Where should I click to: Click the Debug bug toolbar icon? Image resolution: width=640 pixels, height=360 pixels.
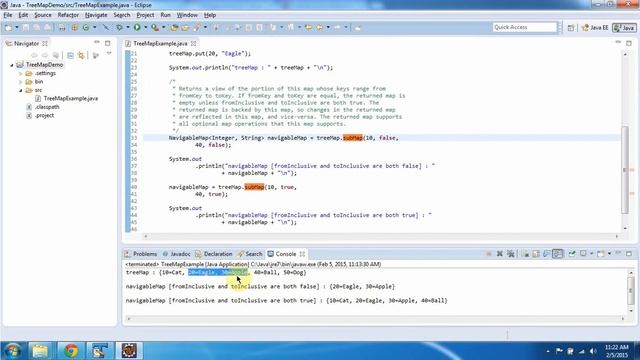119,27
